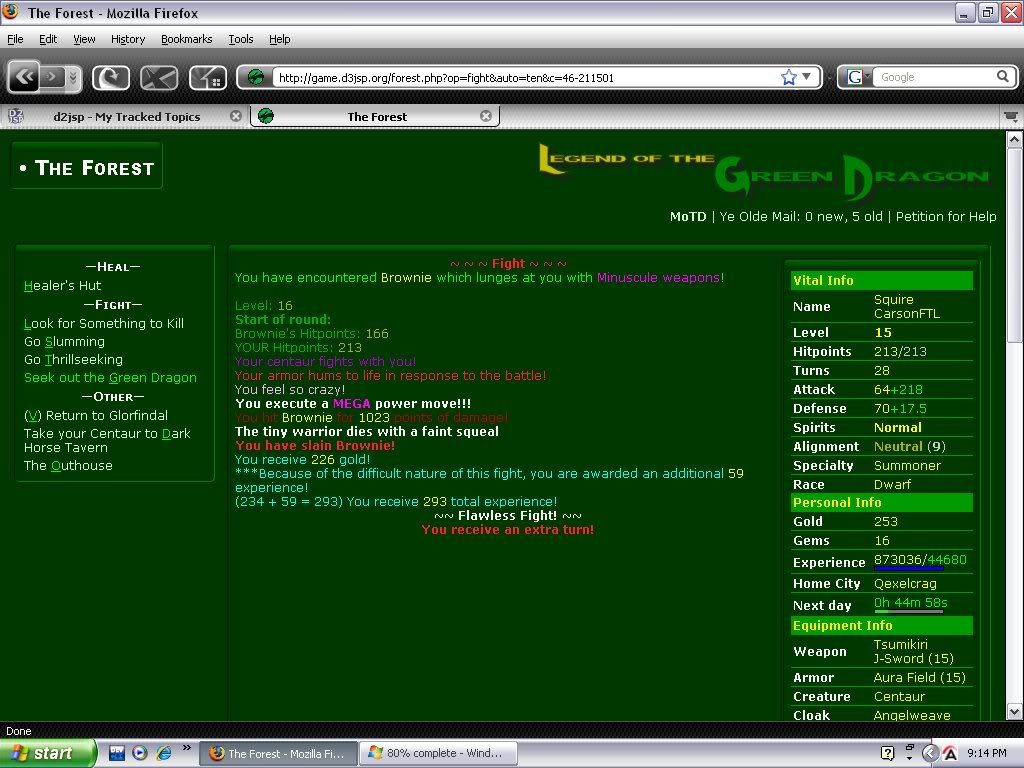
Task: Close the d2jsp My Tracked Topics tab
Action: coord(236,116)
